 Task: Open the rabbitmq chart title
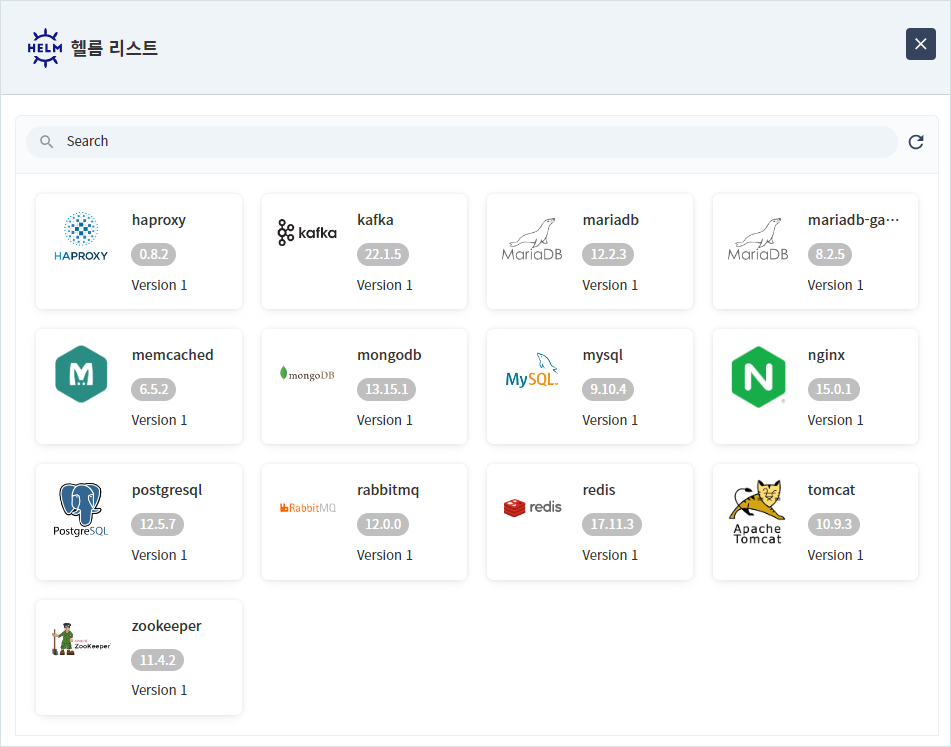coord(388,491)
